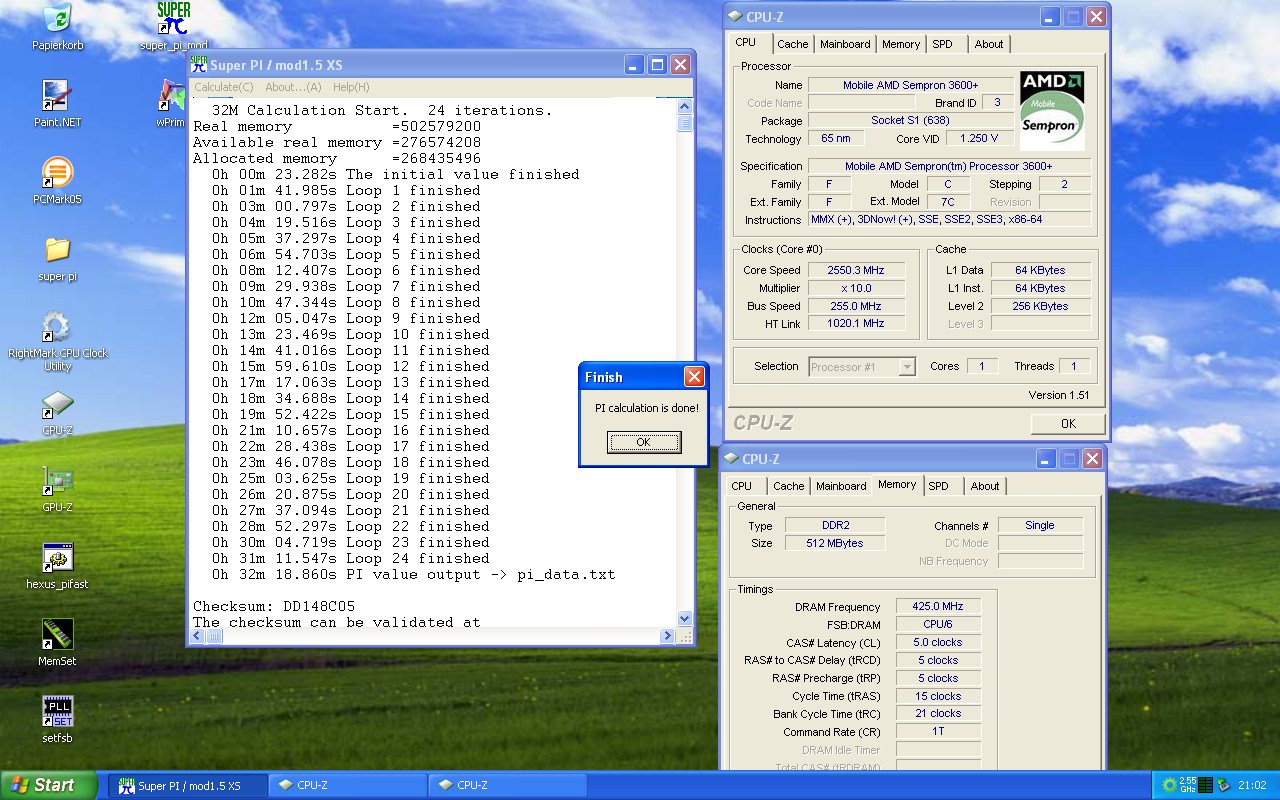Launch the setfsb desktop icon
1280x800 pixels.
(x=57, y=712)
